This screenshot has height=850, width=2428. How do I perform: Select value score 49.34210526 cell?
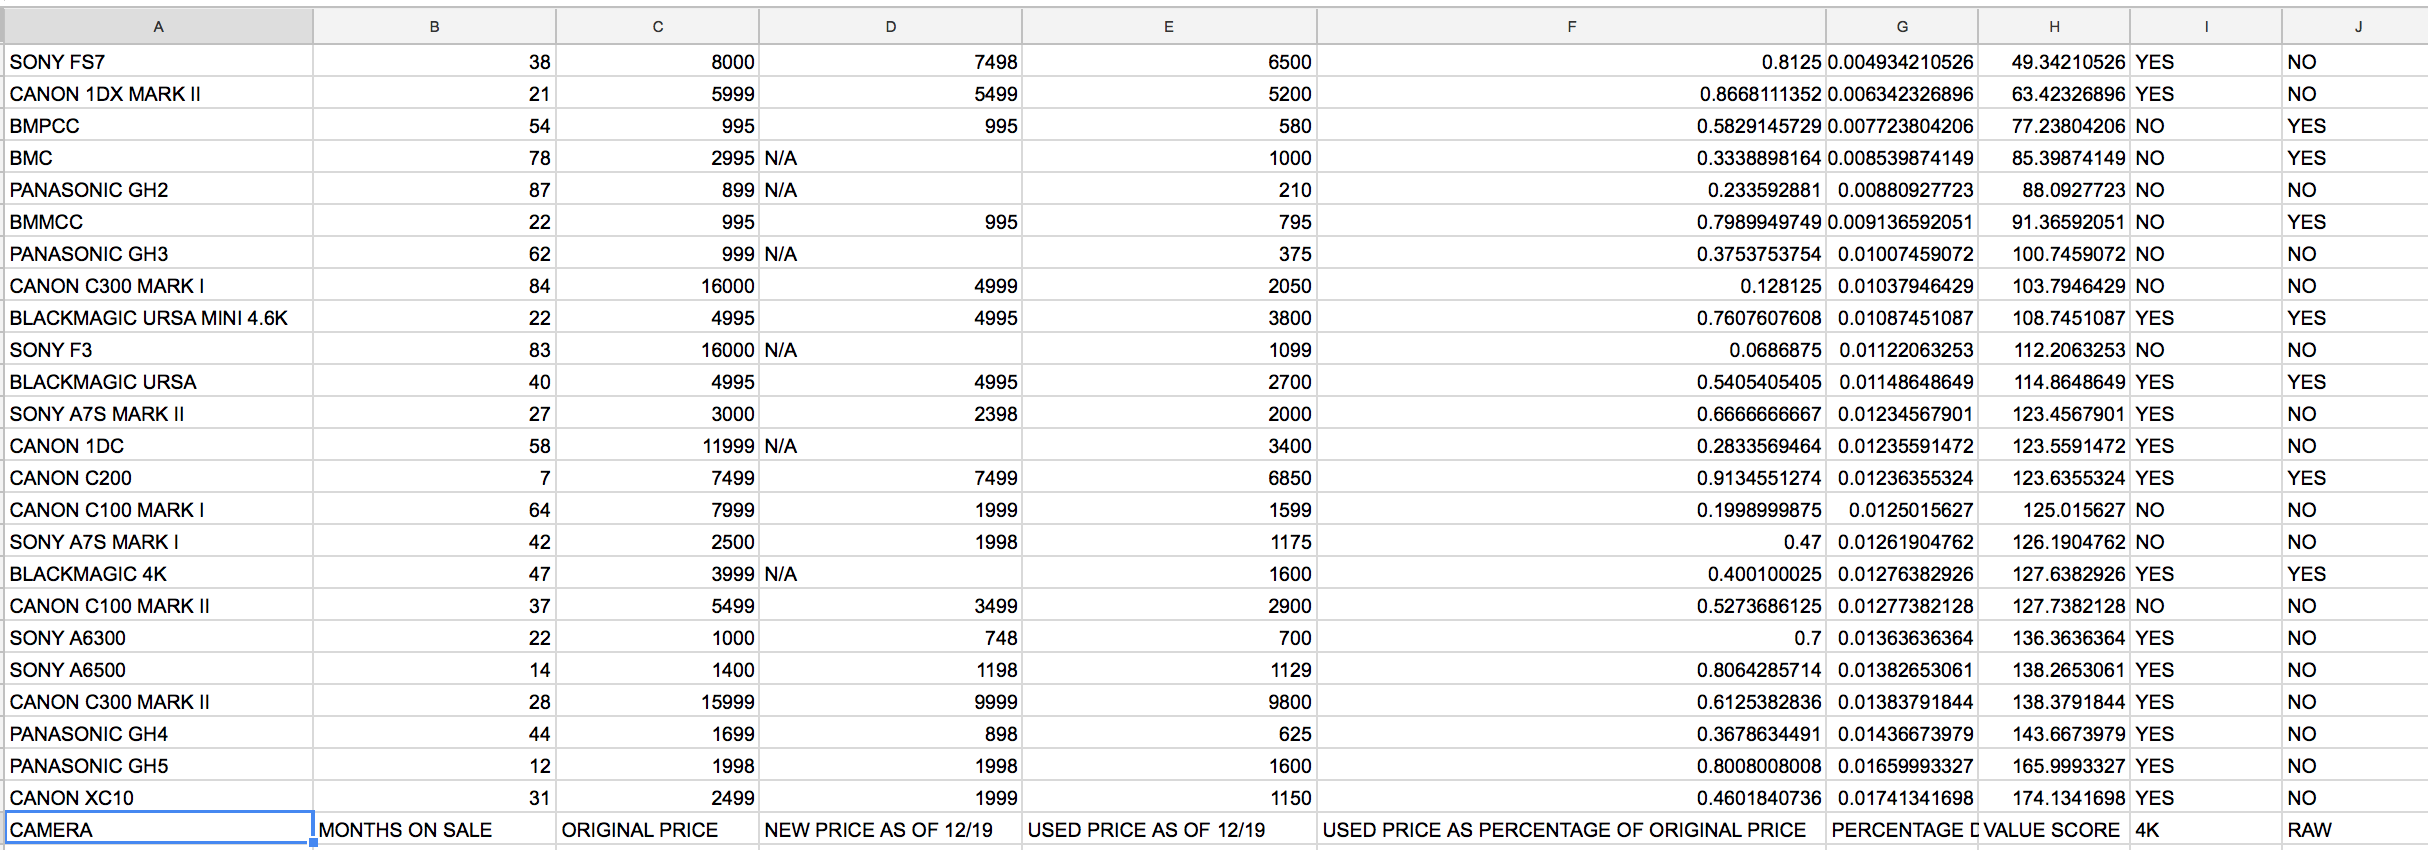click(2054, 62)
